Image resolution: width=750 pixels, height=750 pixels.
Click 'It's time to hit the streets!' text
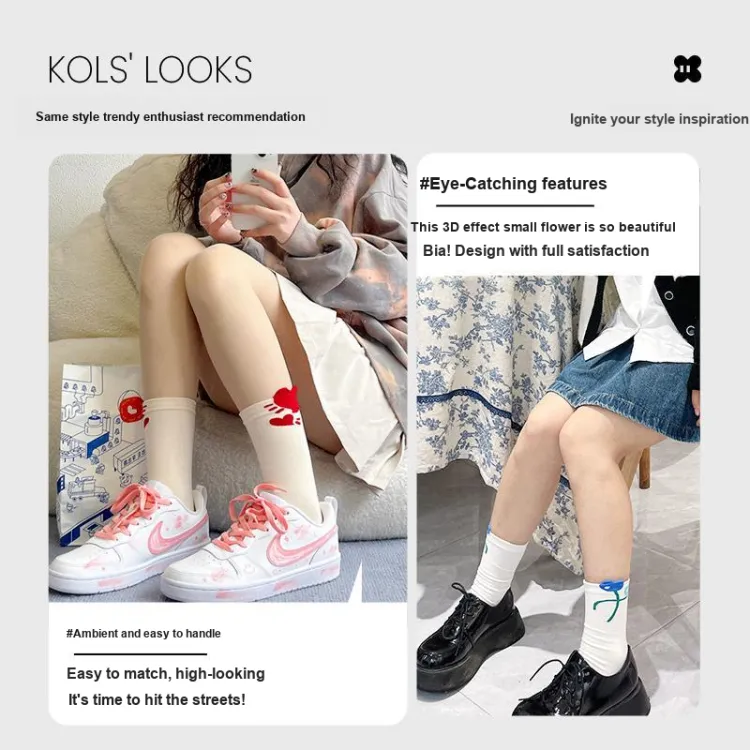(157, 700)
